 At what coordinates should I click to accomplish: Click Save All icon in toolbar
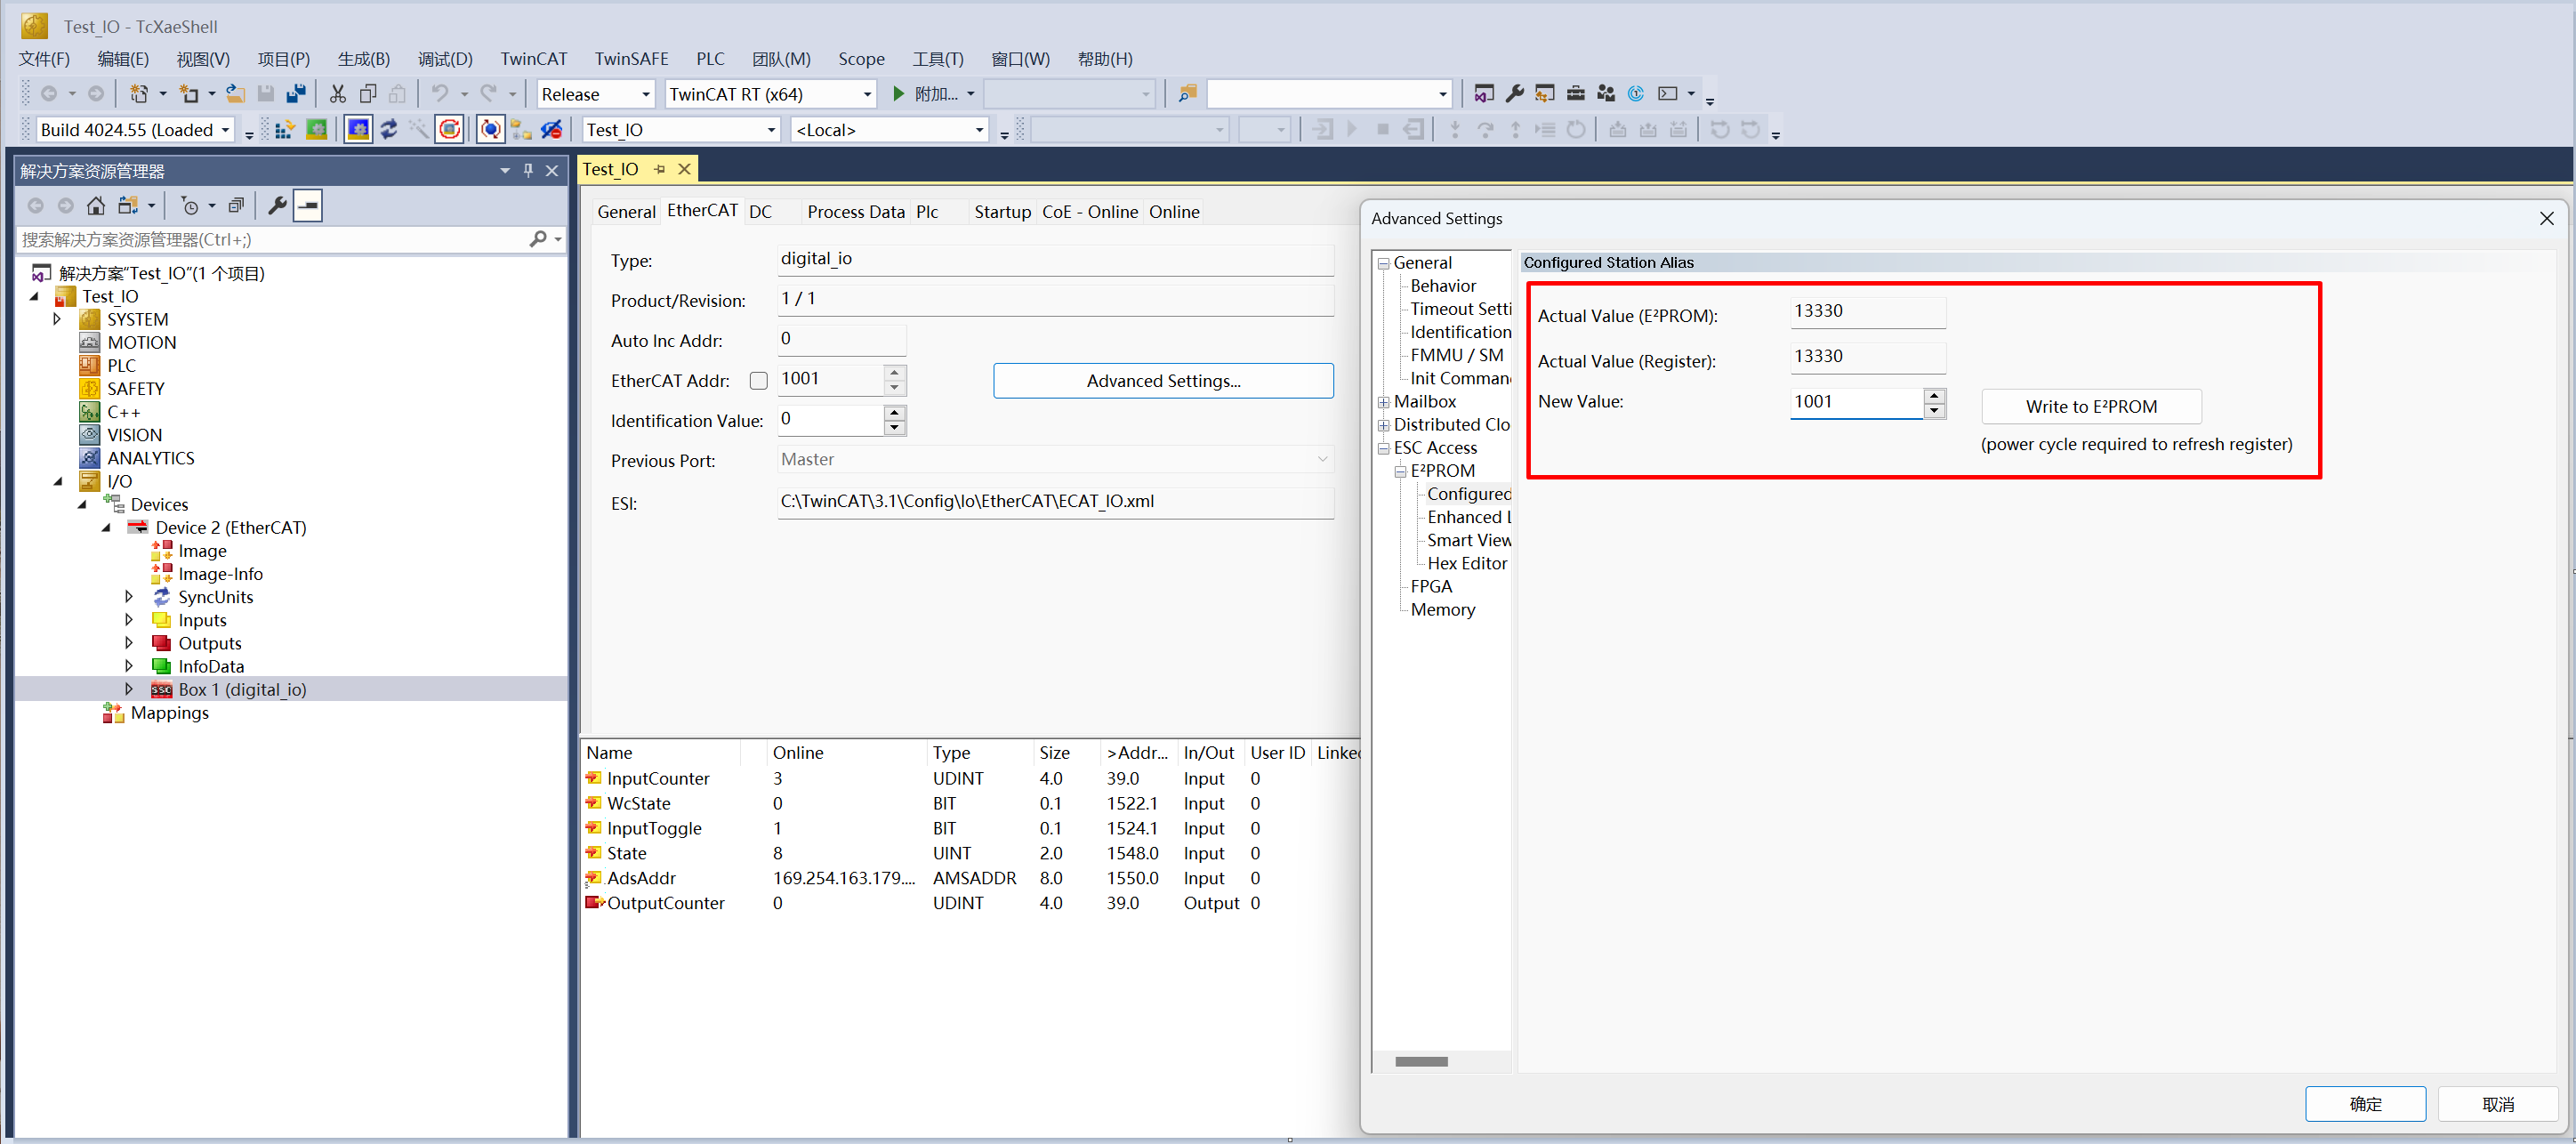pyautogui.click(x=296, y=94)
